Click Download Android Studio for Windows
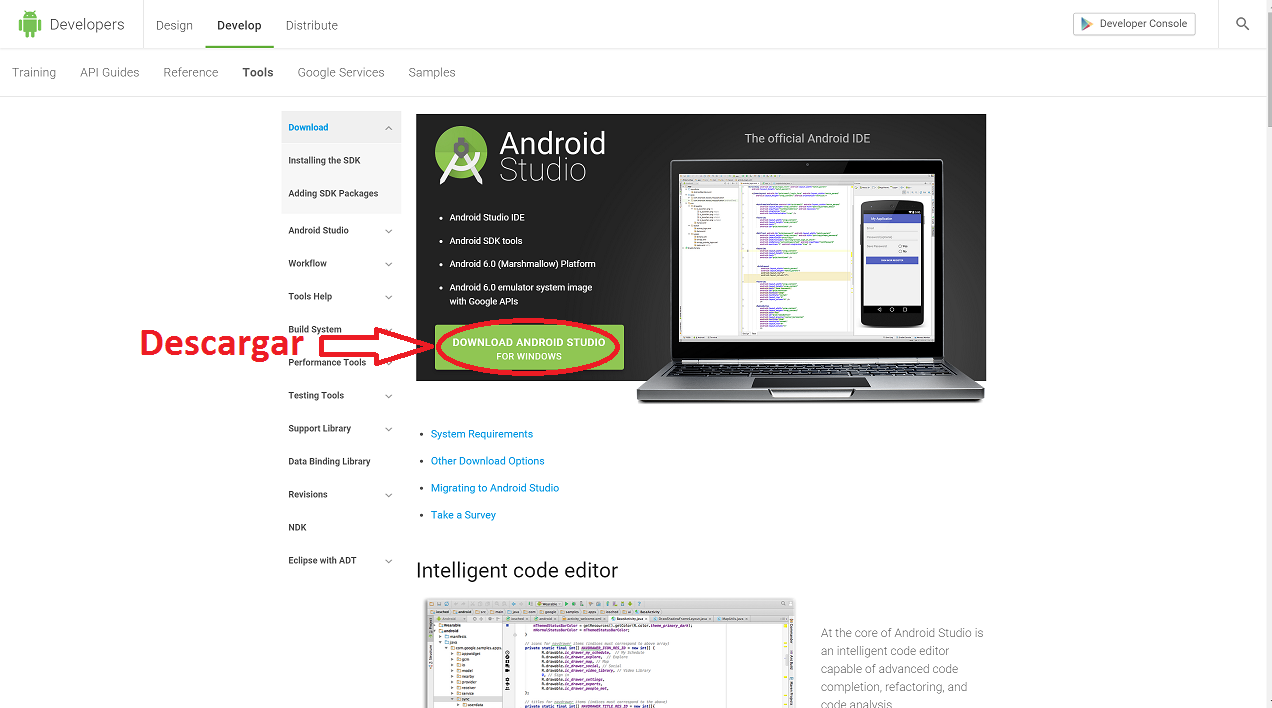This screenshot has height=708, width=1272. (529, 348)
